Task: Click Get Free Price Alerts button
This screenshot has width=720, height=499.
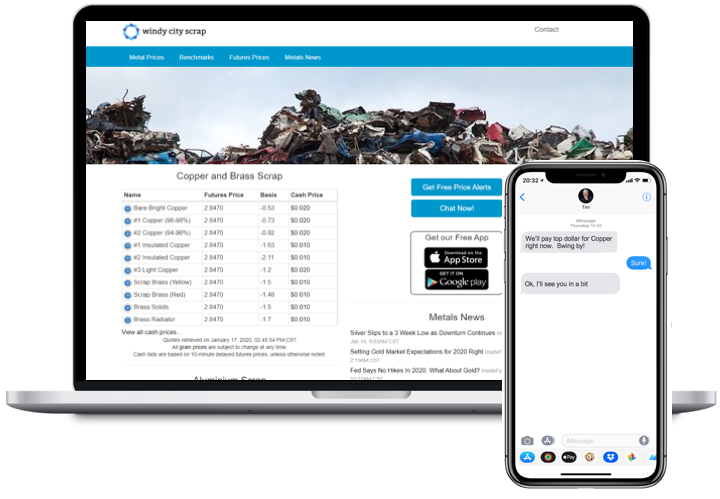Action: [456, 187]
